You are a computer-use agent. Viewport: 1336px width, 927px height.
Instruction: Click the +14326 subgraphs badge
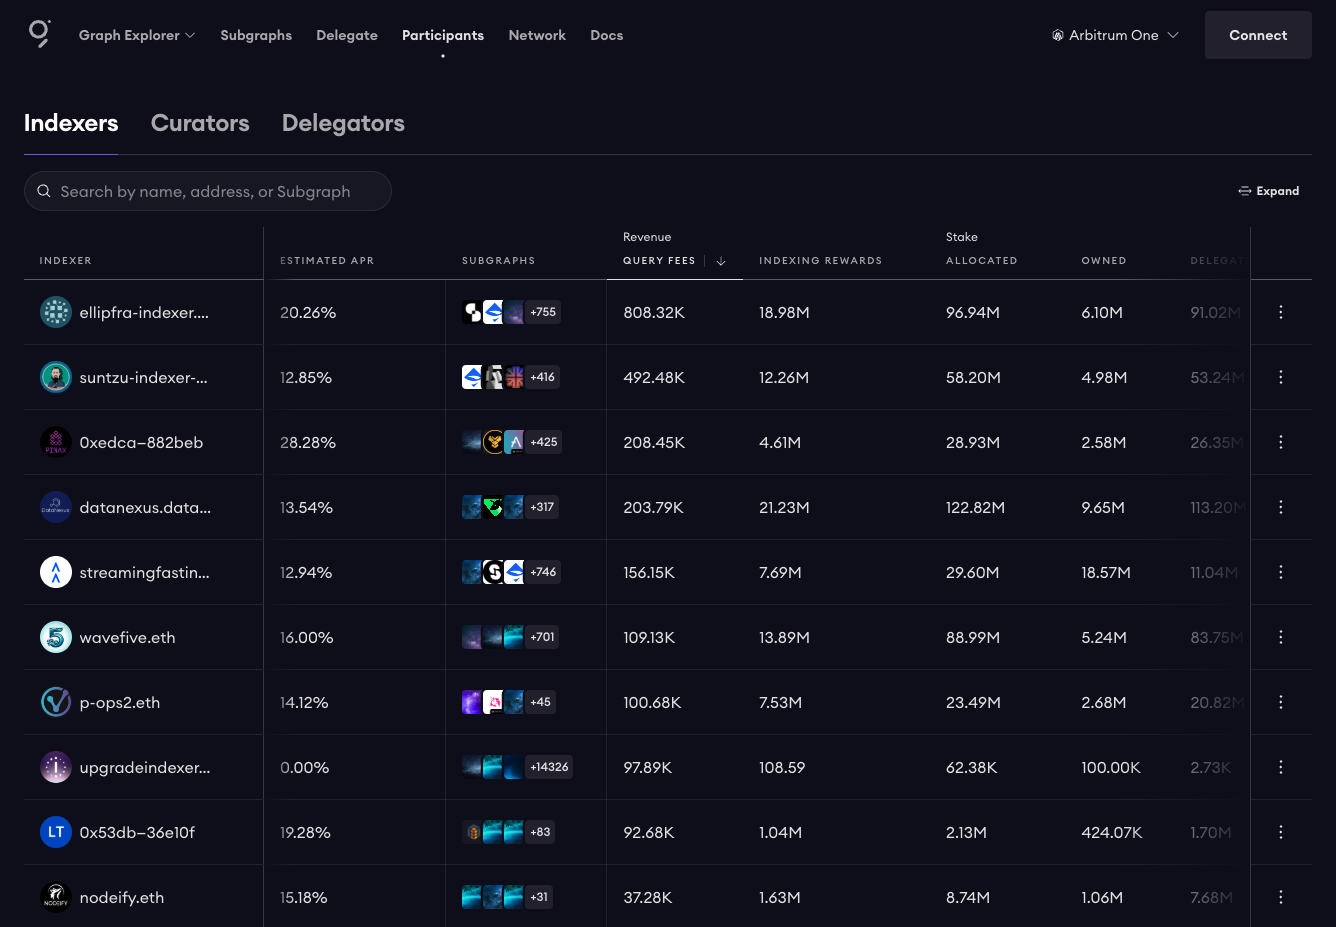coord(549,767)
